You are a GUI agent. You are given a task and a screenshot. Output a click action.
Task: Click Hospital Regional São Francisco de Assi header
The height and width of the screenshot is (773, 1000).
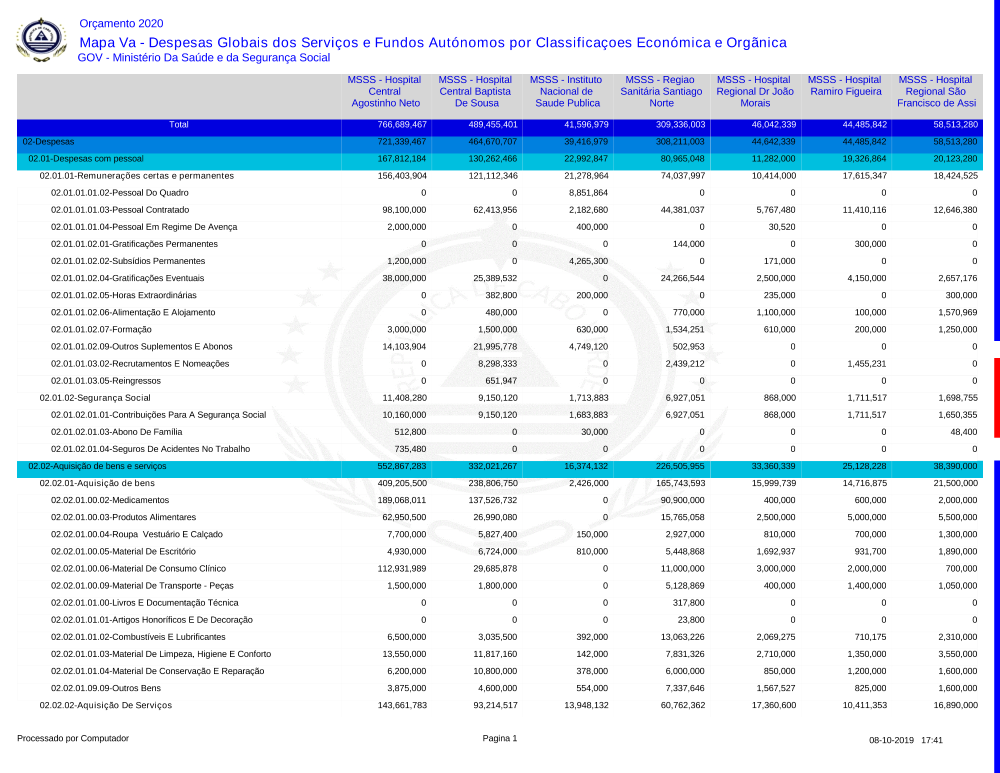936,91
